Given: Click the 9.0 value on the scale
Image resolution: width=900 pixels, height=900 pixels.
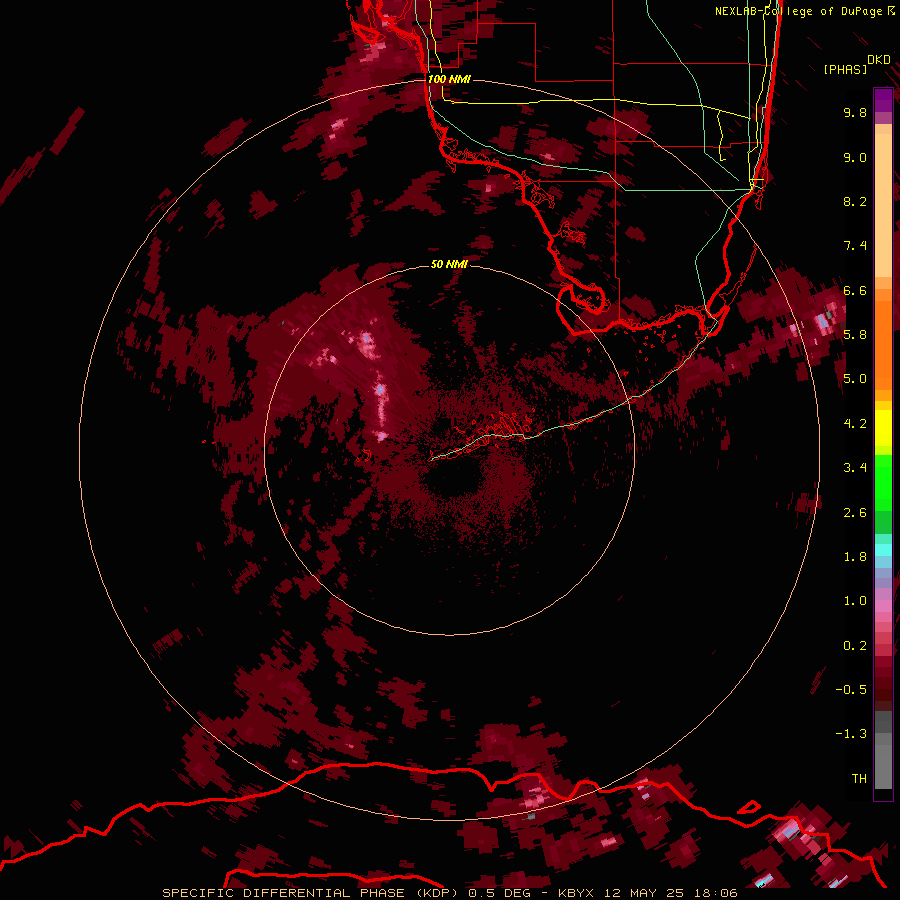Looking at the screenshot, I should [855, 157].
